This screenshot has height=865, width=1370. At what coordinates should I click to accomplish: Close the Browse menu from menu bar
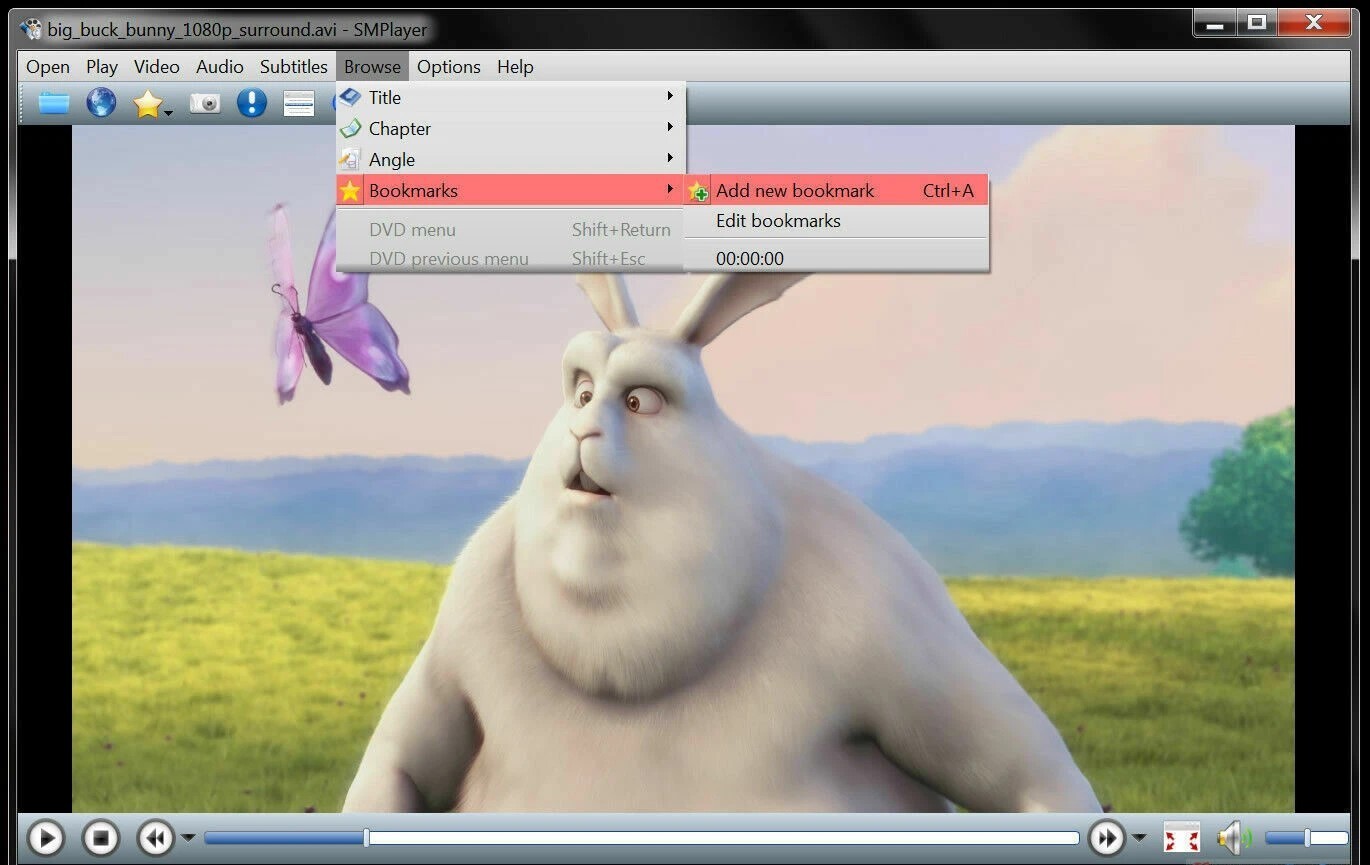(x=372, y=67)
